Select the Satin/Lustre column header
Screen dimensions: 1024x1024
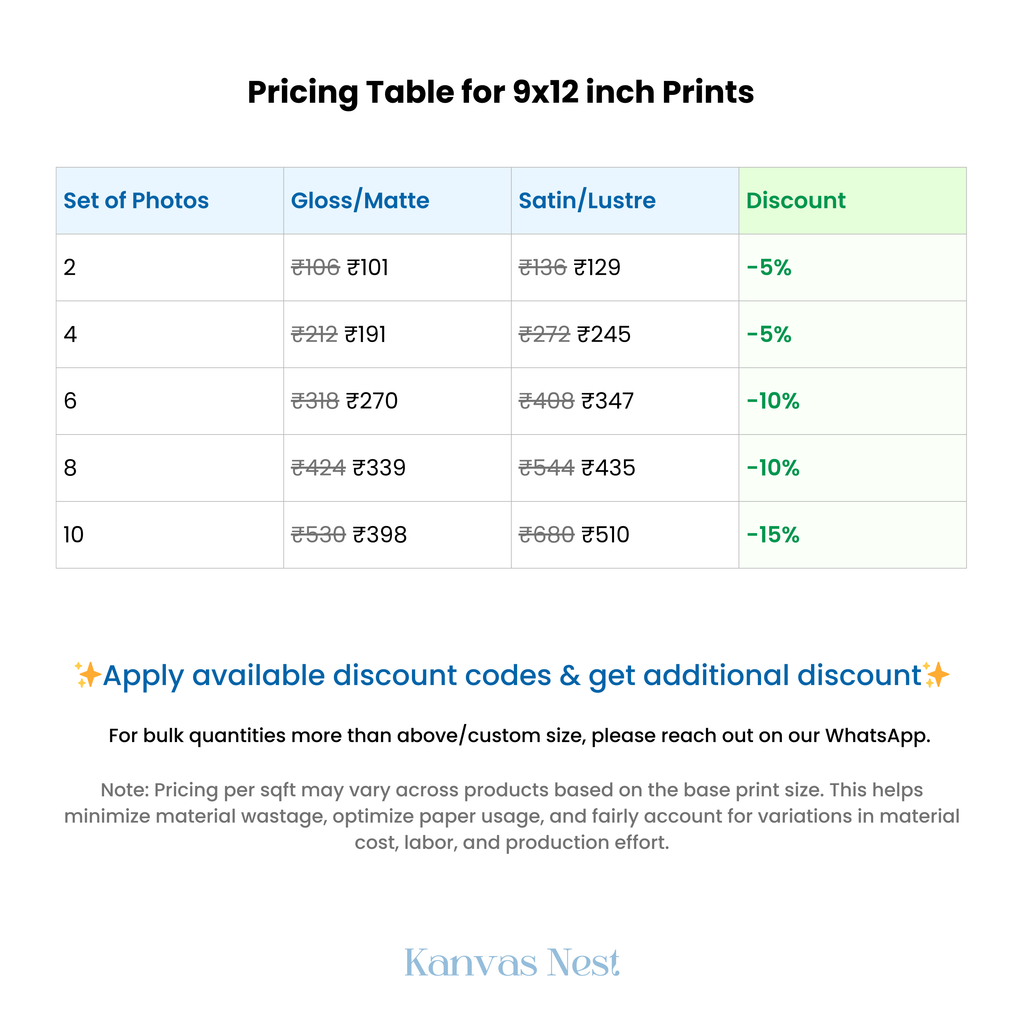625,200
